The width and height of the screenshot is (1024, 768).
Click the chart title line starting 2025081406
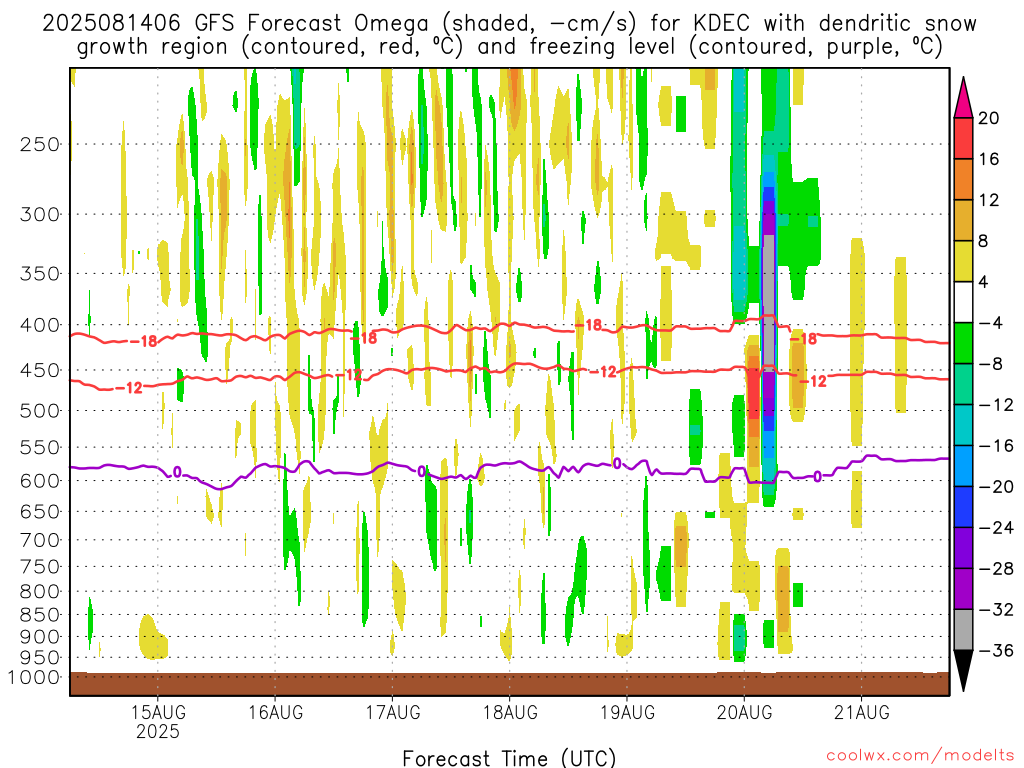[509, 24]
